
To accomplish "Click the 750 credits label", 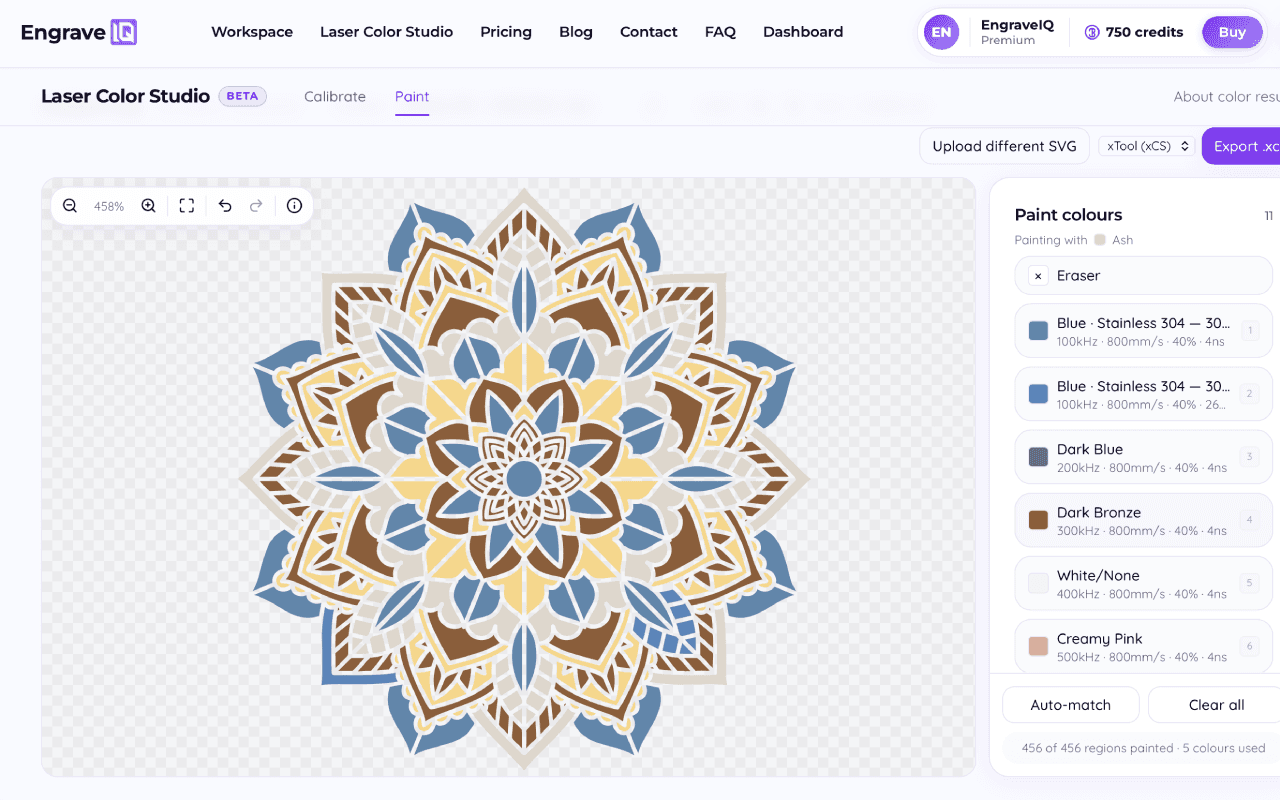I will [x=1144, y=32].
